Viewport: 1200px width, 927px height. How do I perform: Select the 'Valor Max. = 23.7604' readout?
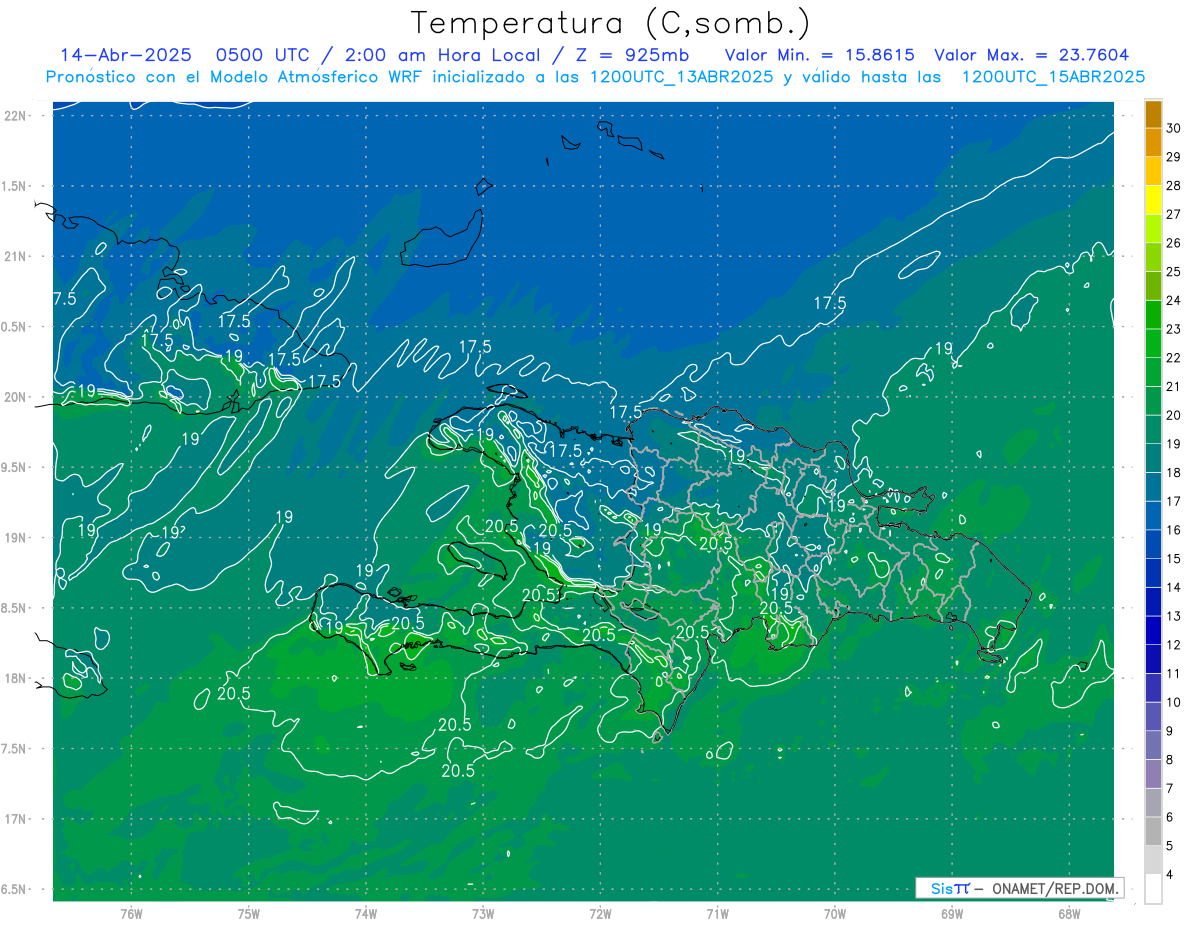(1032, 55)
